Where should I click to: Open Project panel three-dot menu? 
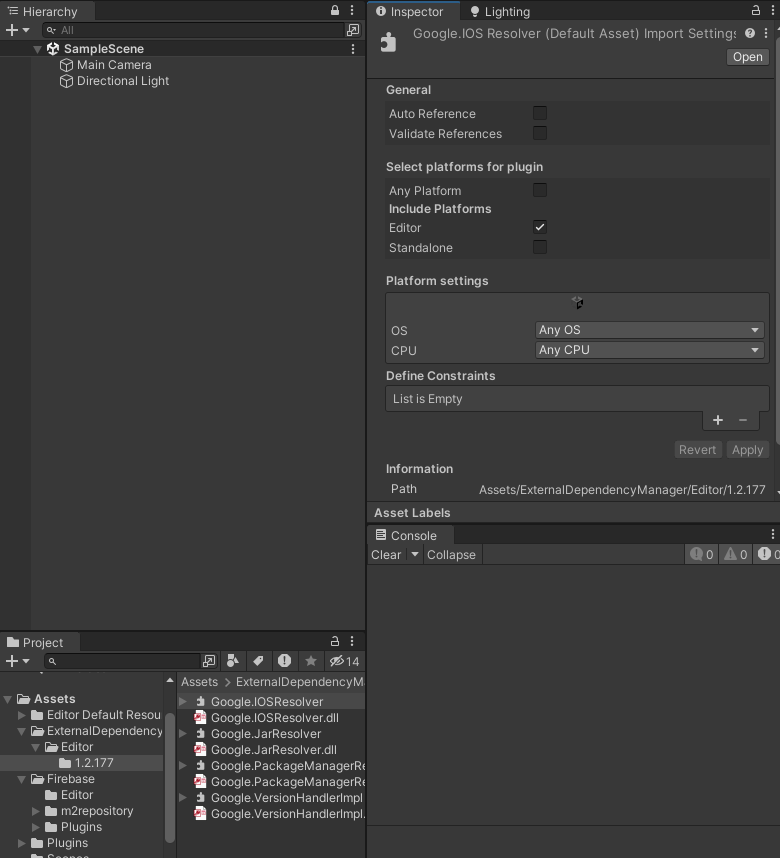tap(352, 641)
